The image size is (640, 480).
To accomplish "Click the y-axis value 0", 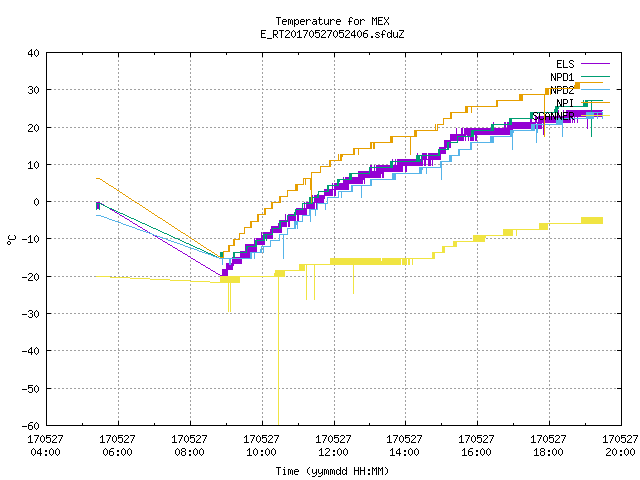I will point(37,202).
